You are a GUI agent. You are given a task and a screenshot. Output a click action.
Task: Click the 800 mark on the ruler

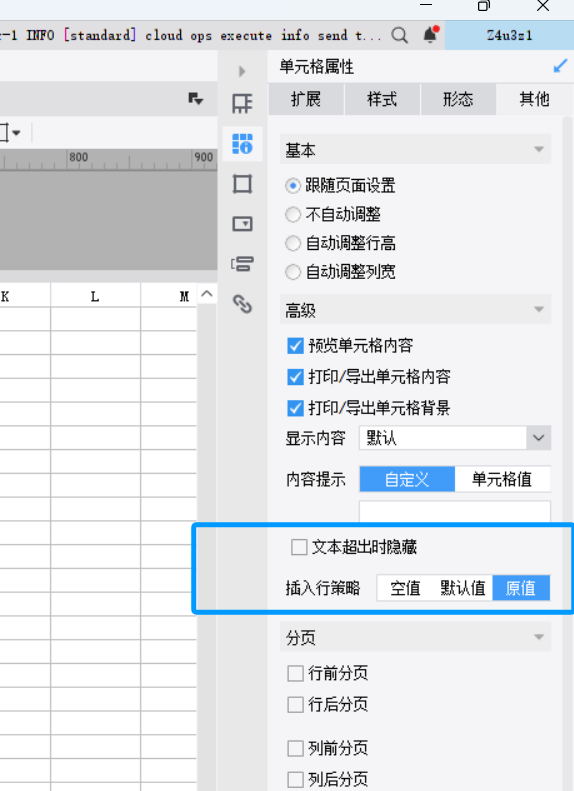pos(79,157)
